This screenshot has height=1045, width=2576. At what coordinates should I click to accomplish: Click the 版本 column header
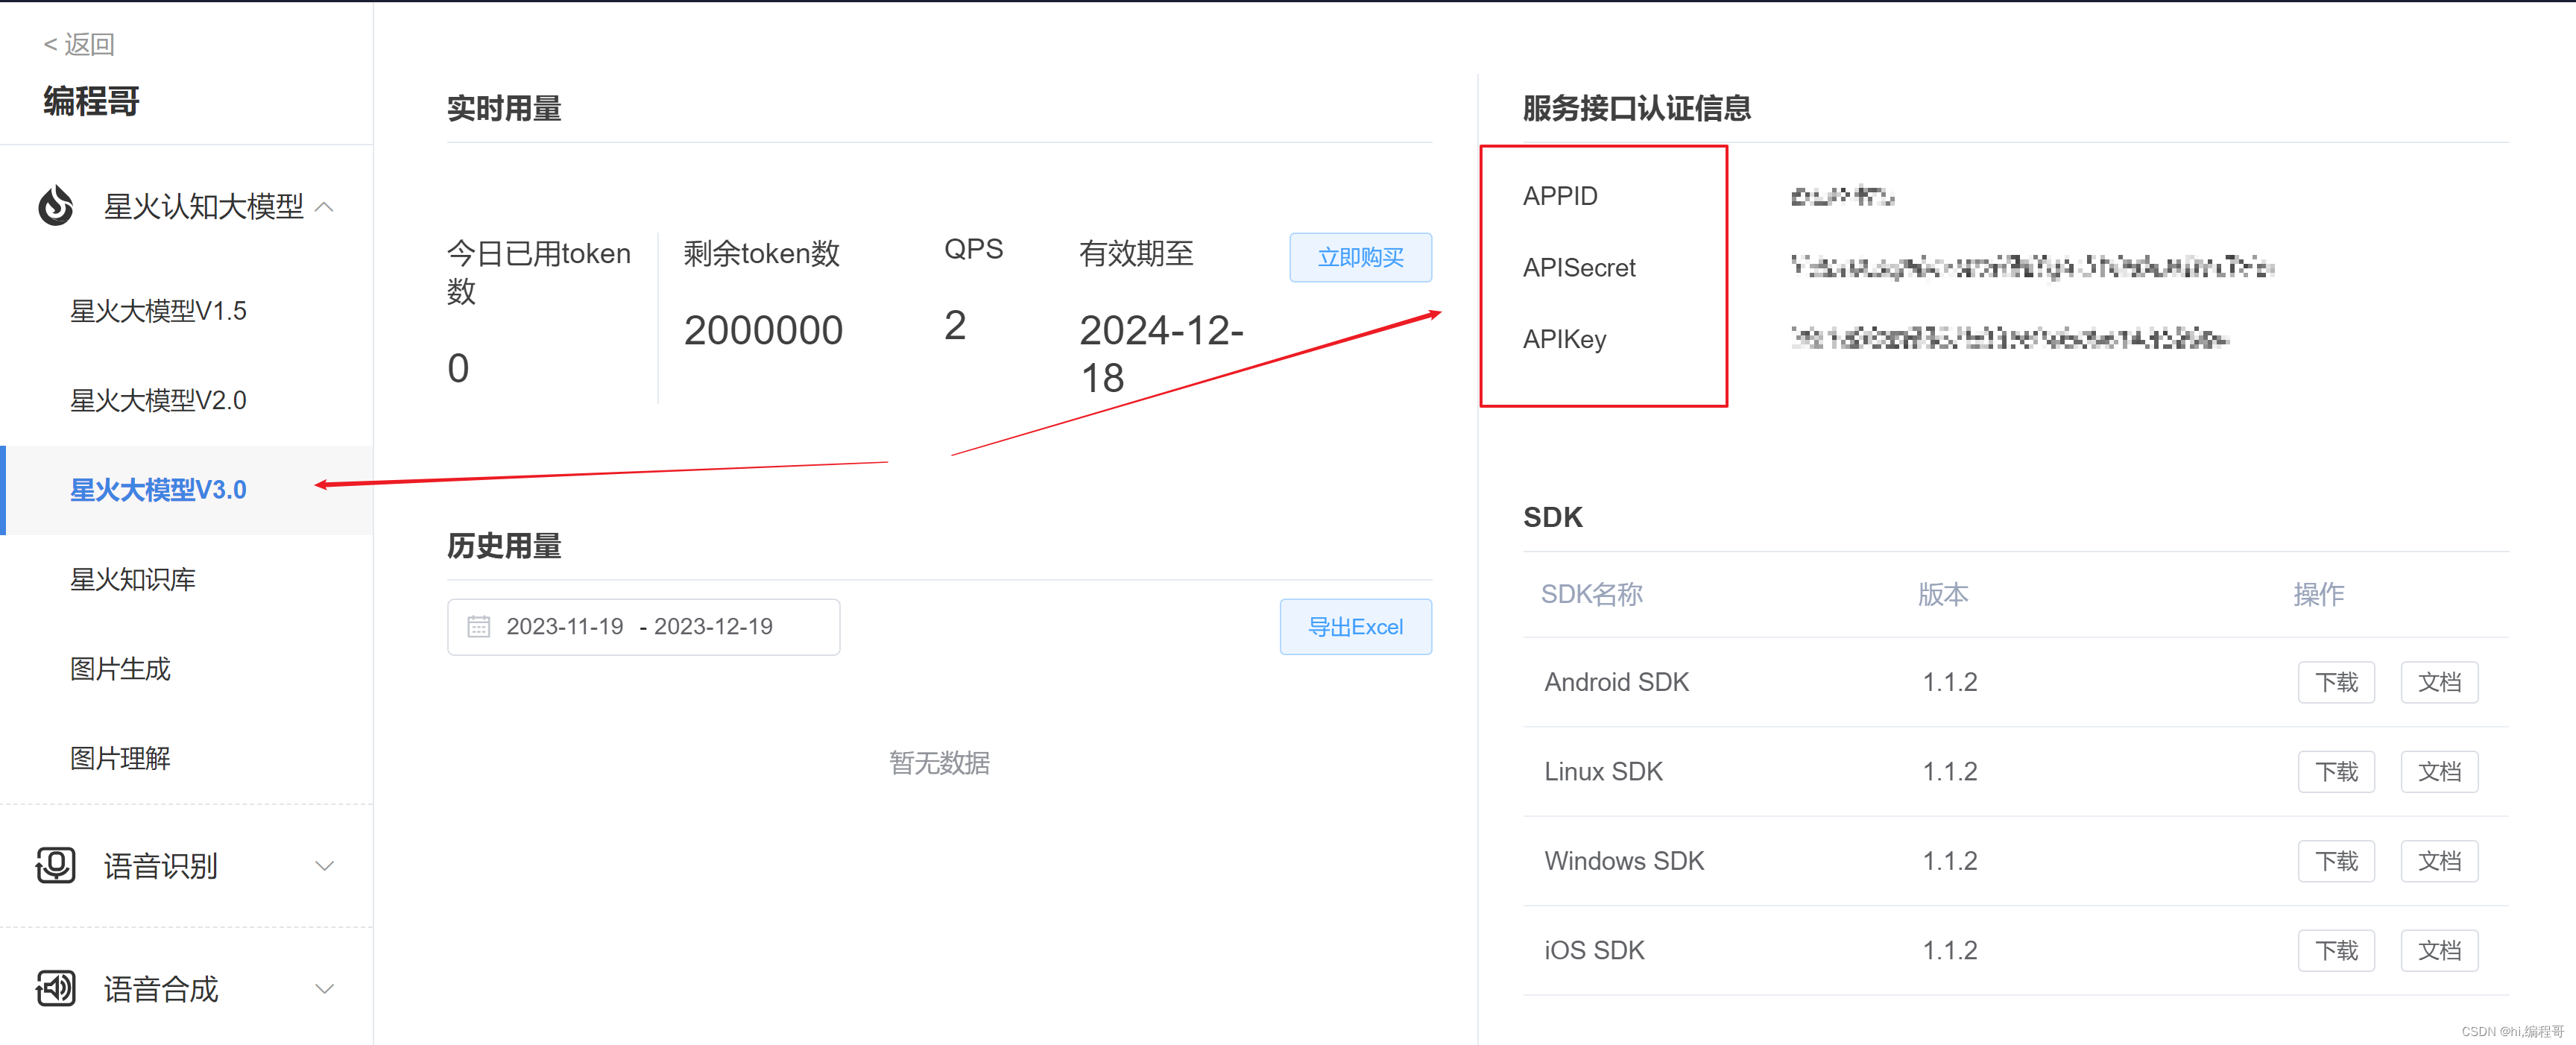[1943, 595]
